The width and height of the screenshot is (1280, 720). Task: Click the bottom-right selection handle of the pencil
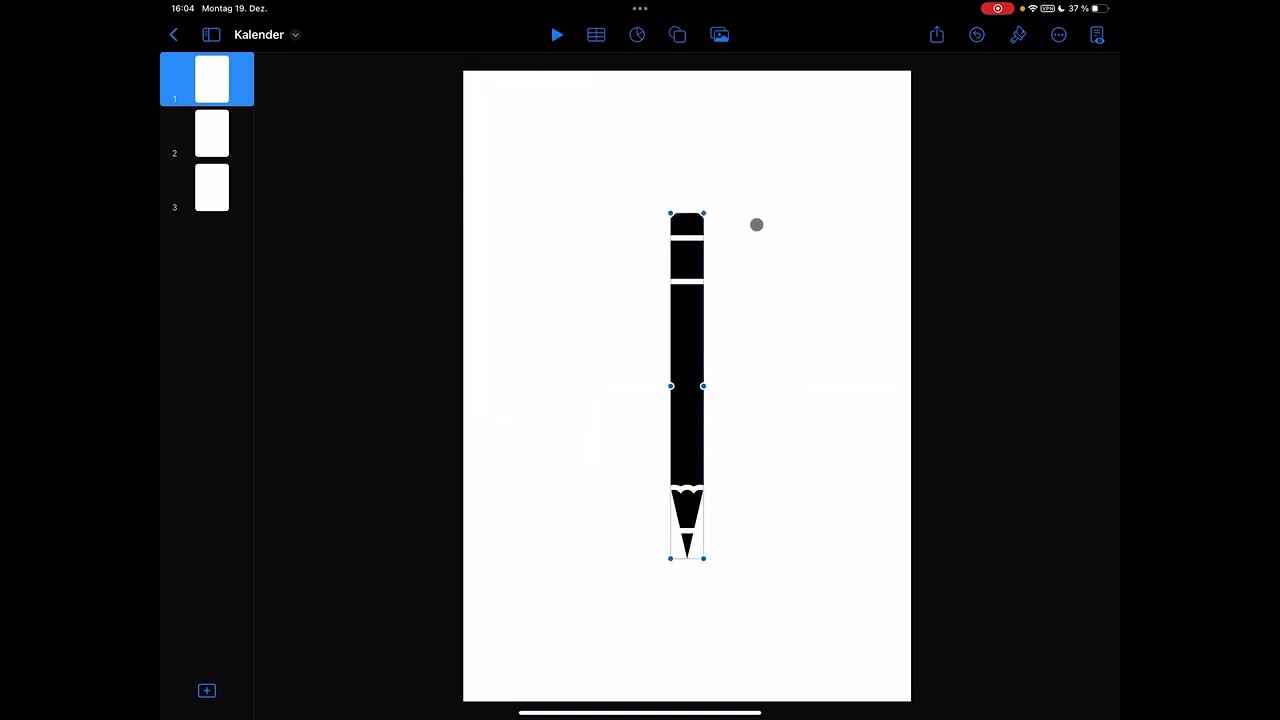pos(704,559)
